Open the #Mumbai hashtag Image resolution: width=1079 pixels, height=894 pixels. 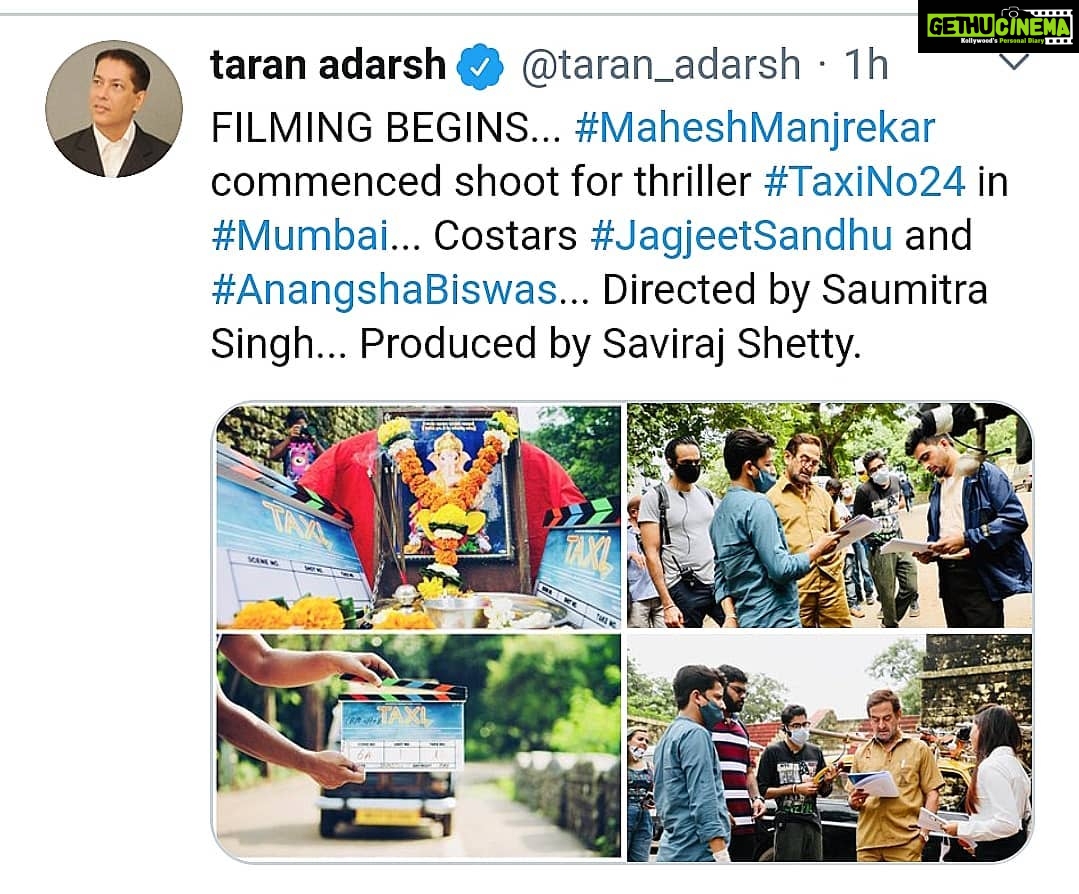click(300, 236)
